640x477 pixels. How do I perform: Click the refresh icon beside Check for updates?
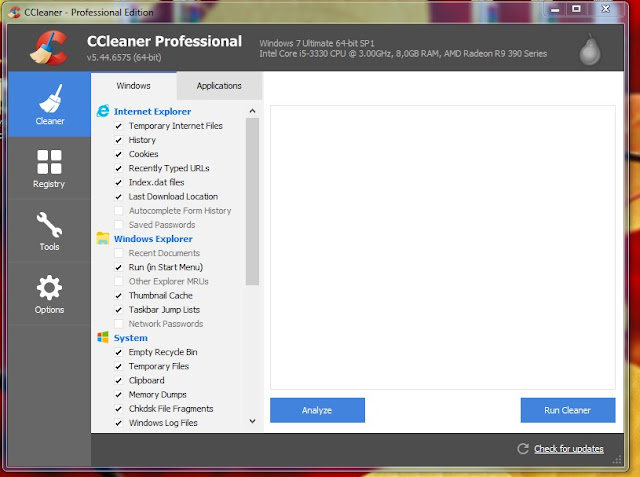523,449
